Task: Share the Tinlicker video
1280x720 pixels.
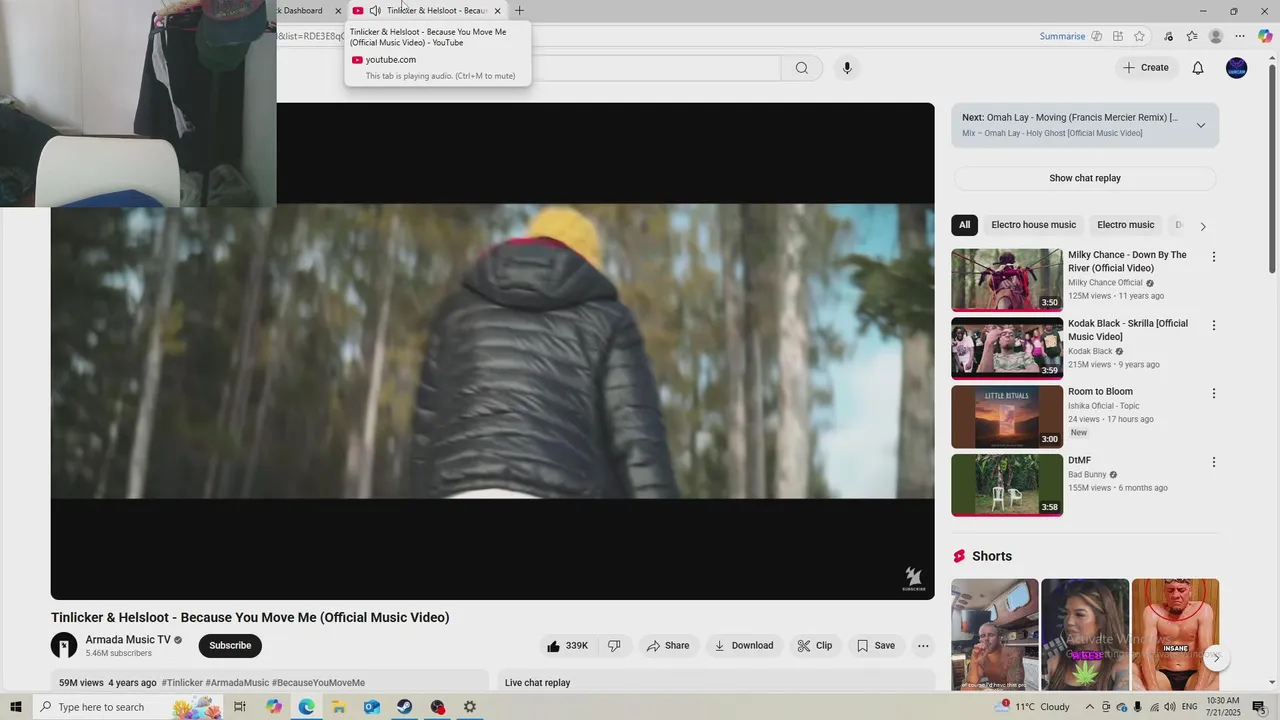Action: click(x=668, y=646)
